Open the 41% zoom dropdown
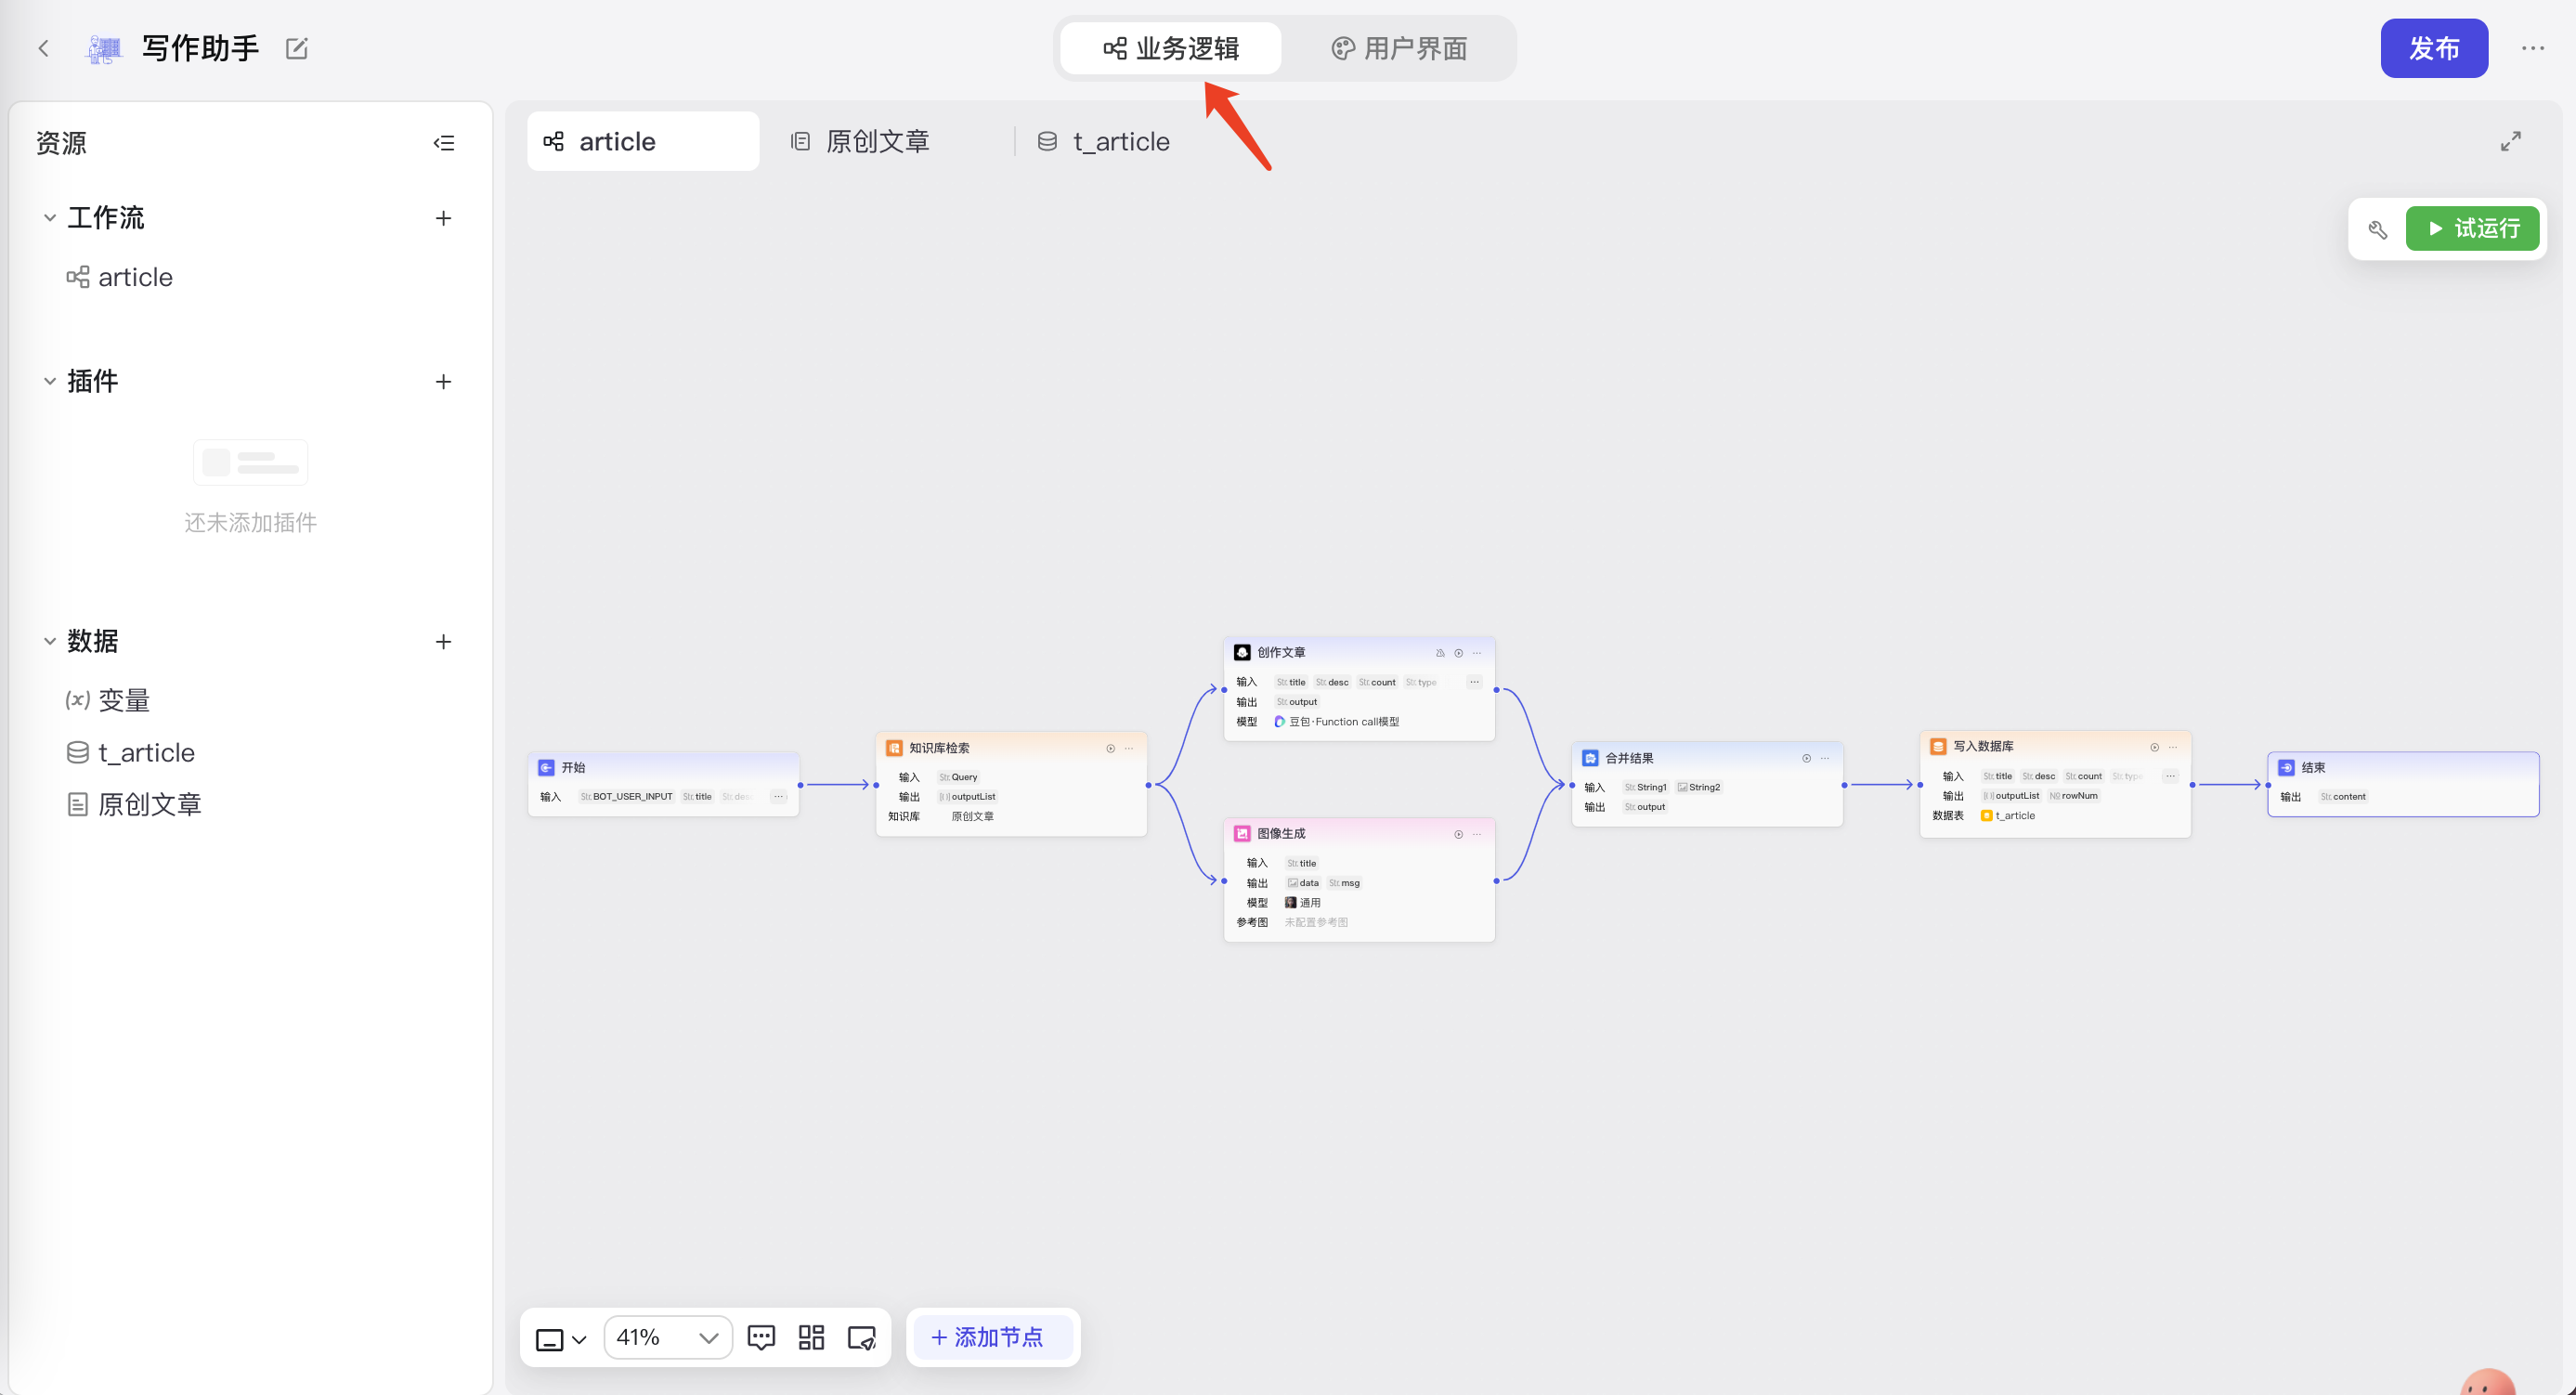 pyautogui.click(x=667, y=1337)
